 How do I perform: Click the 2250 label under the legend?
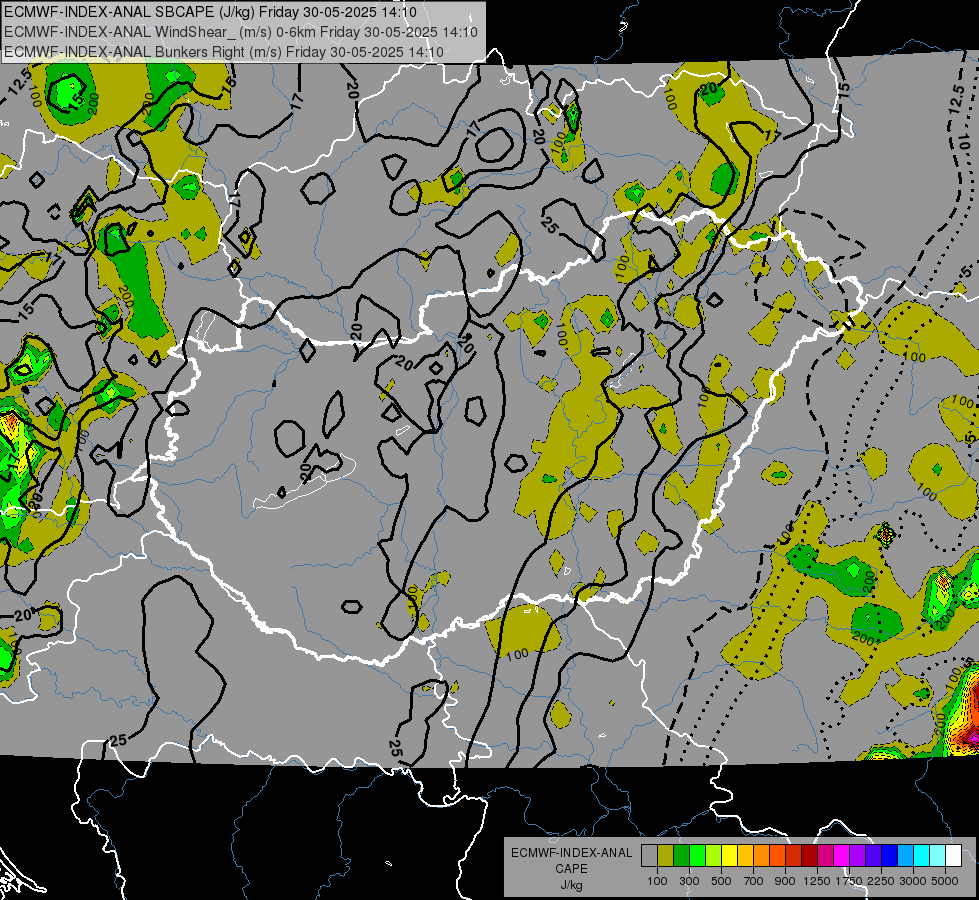tap(881, 881)
